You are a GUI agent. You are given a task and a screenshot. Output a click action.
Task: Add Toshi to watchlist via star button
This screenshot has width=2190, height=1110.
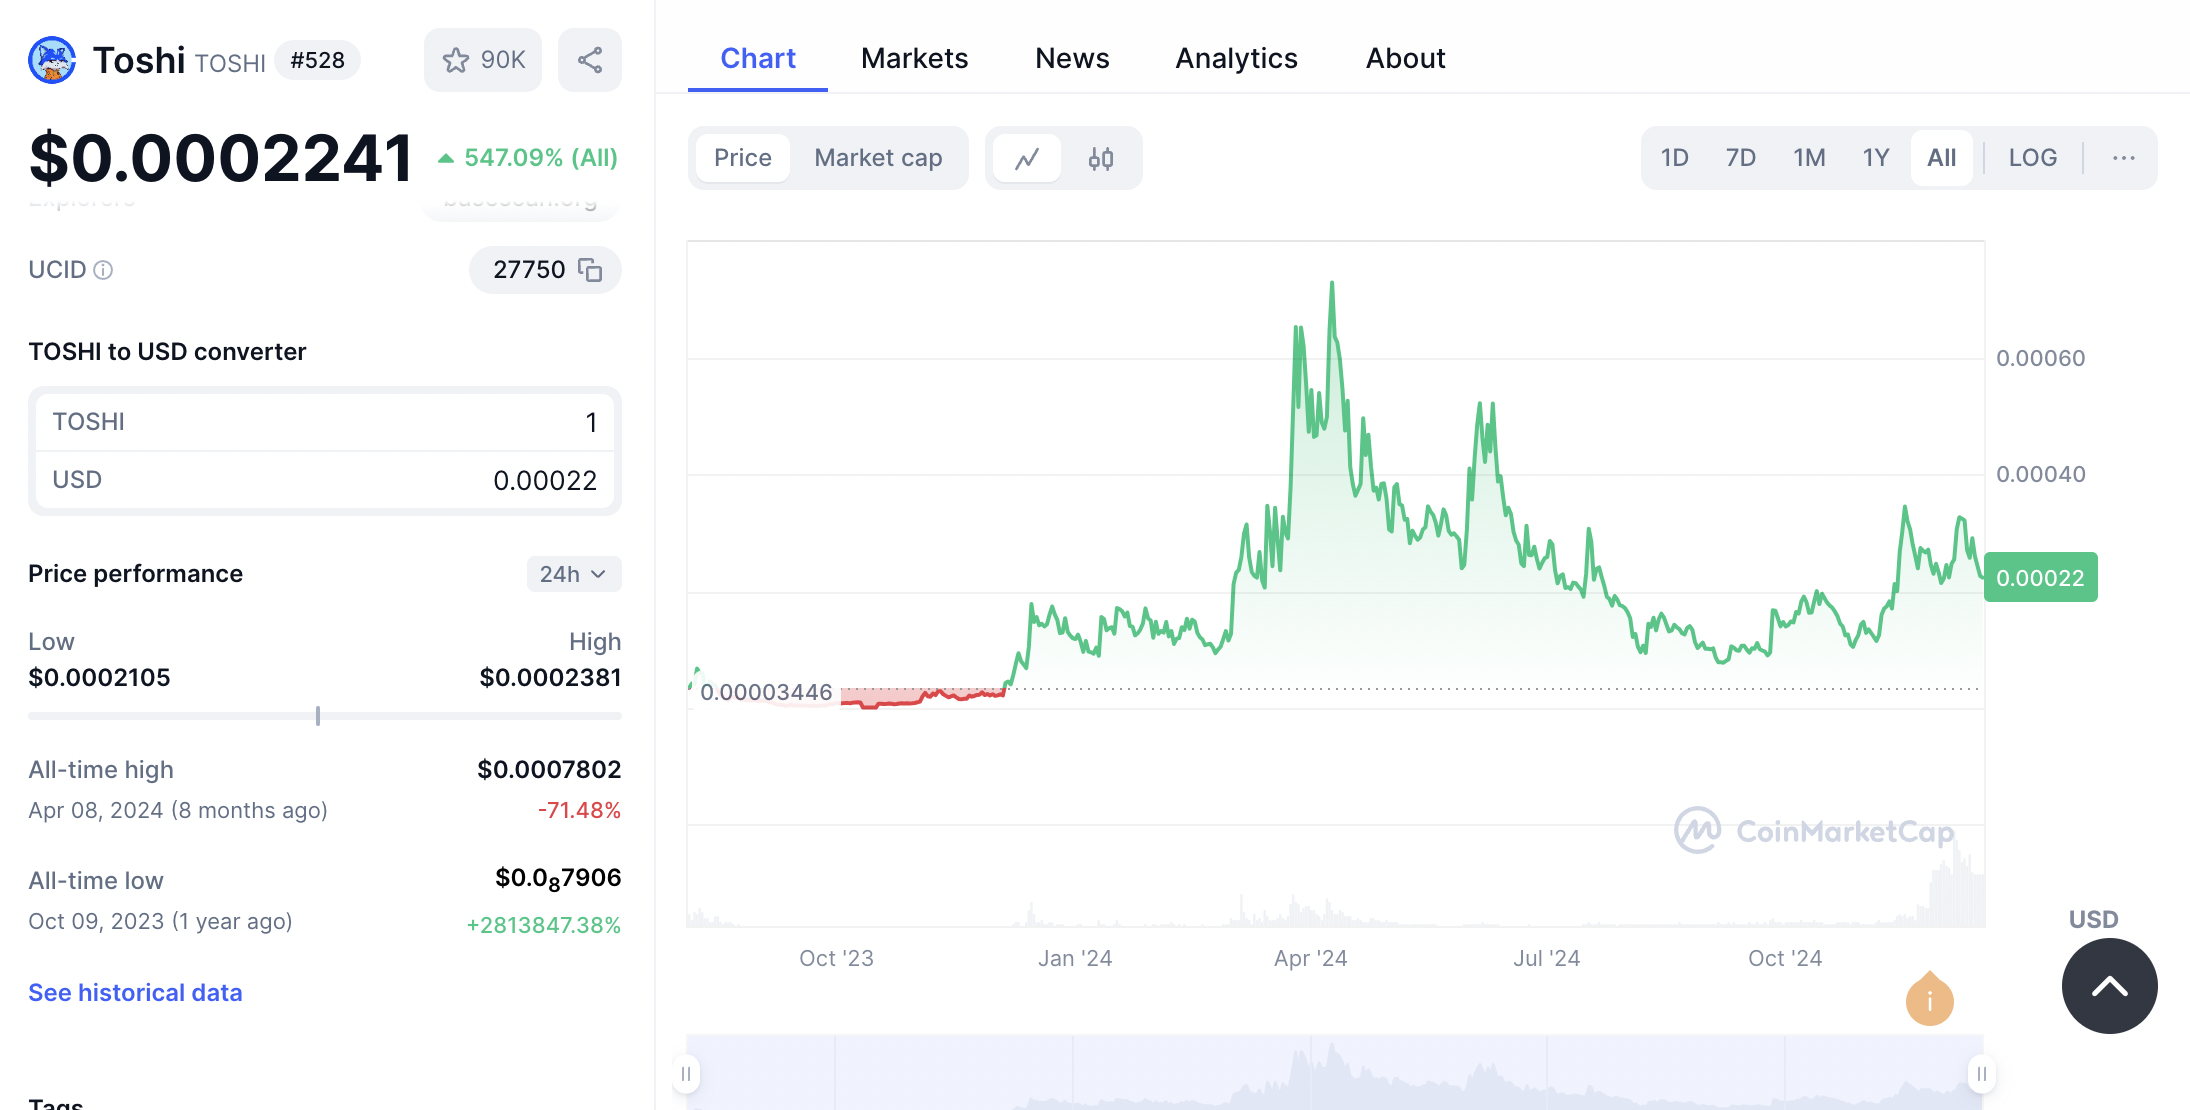pyautogui.click(x=483, y=60)
